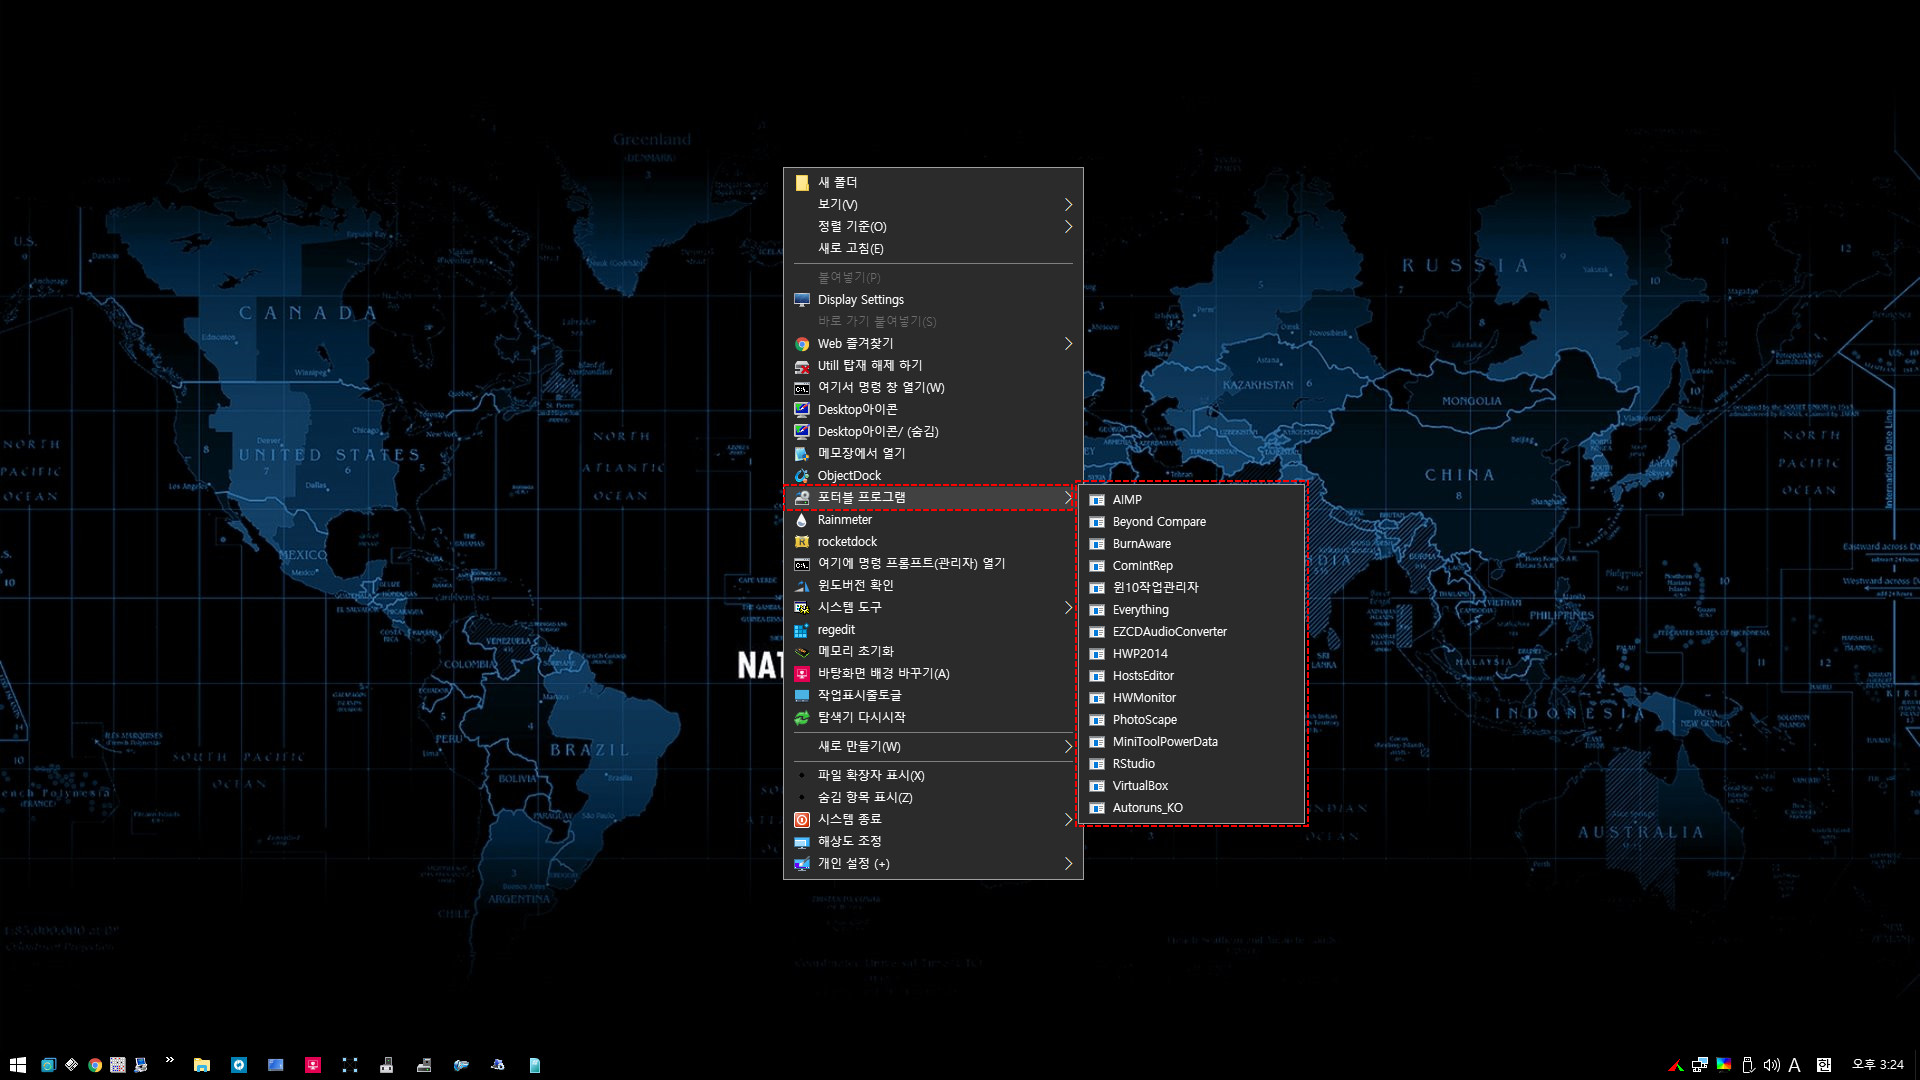Screen dimensions: 1920x1080
Task: Click the network computers tray icon
Action: (x=1700, y=1065)
